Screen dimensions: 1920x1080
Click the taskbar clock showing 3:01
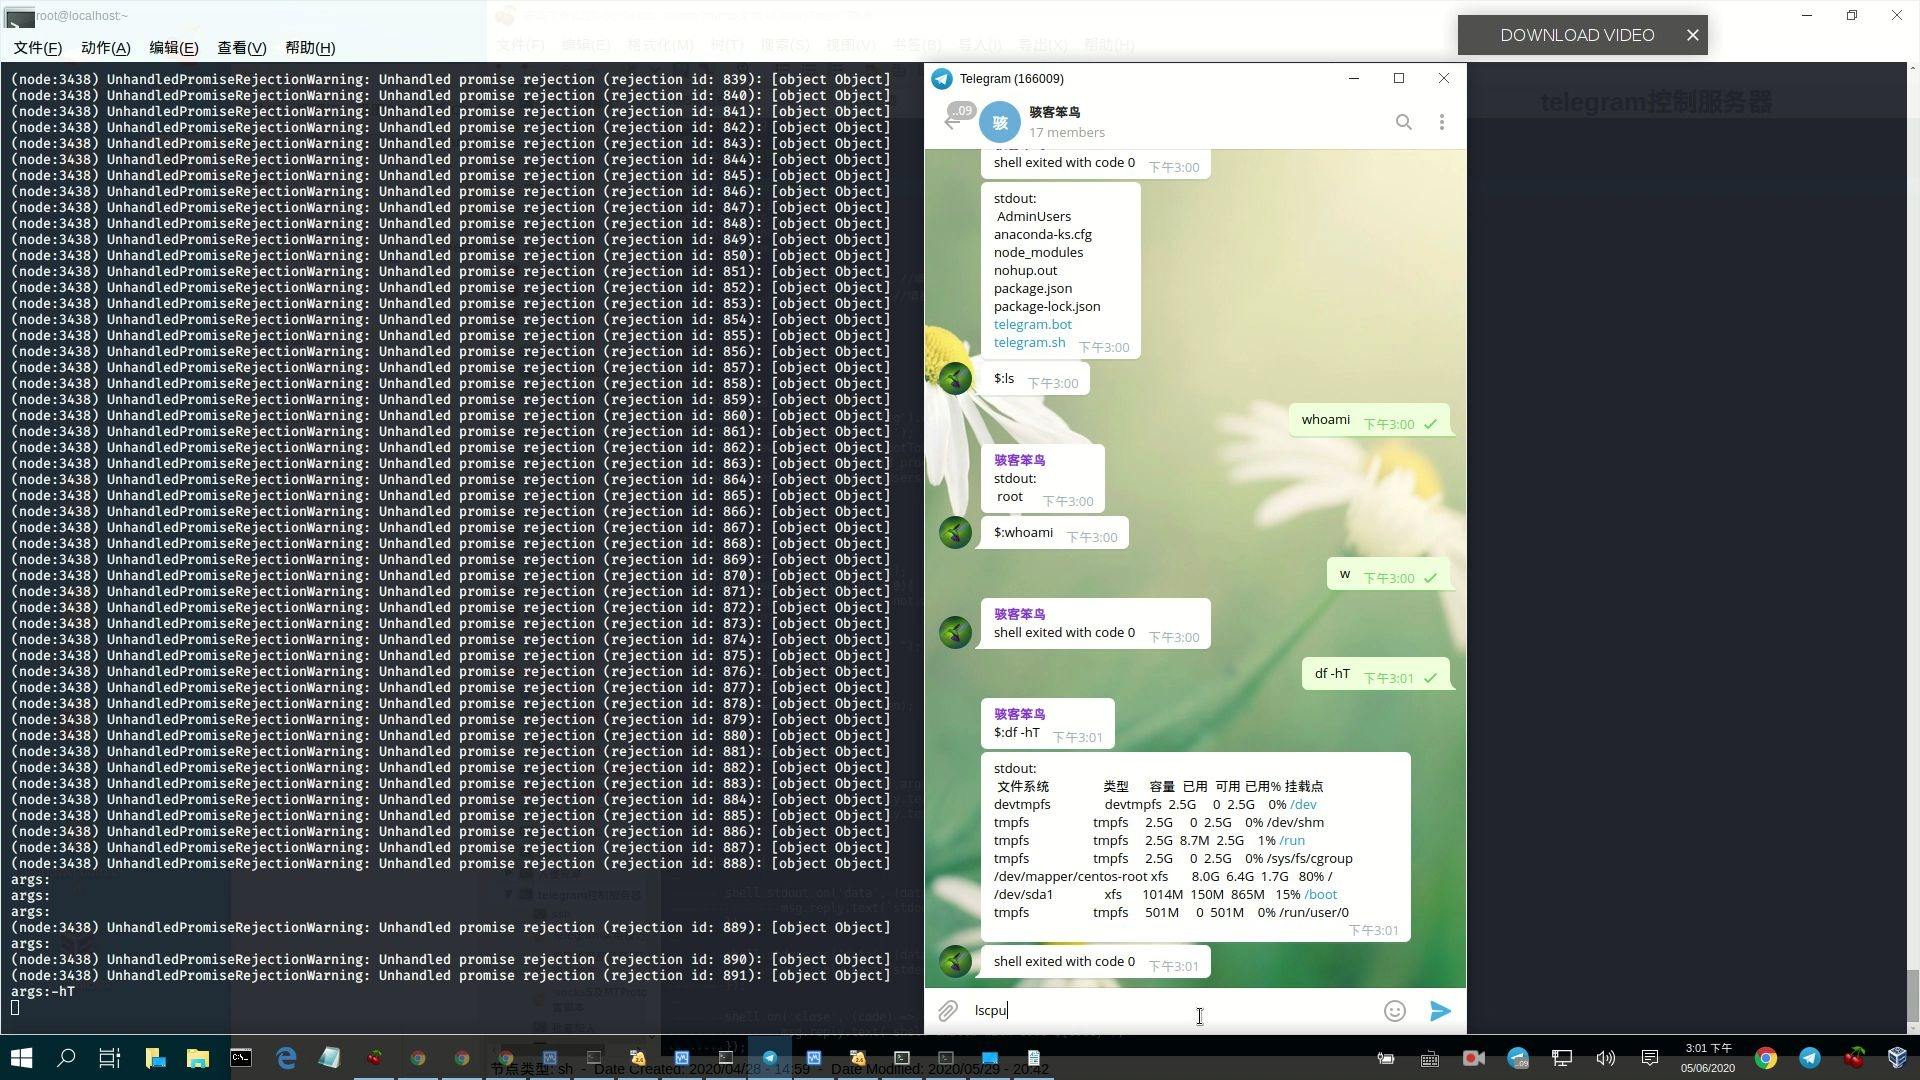1708,1058
